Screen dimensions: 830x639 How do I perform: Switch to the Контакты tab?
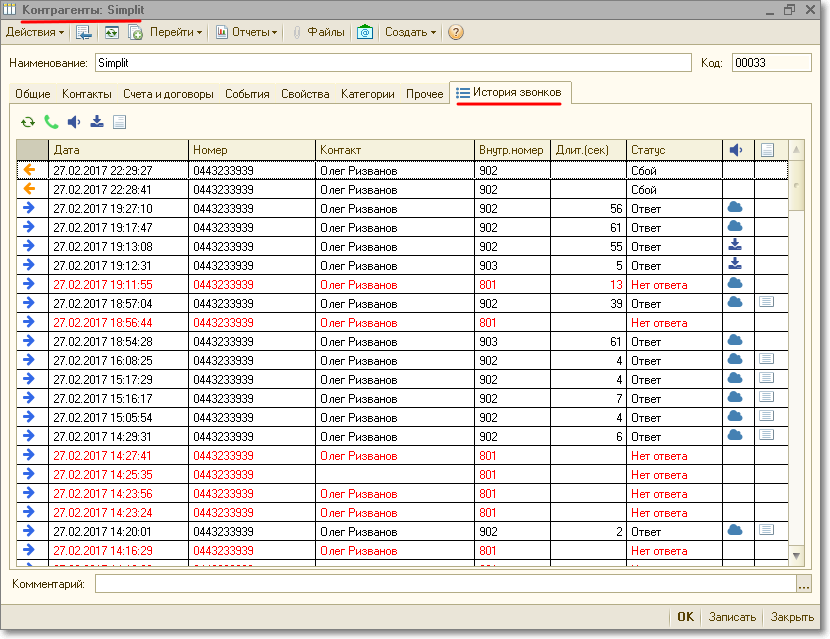click(x=87, y=94)
